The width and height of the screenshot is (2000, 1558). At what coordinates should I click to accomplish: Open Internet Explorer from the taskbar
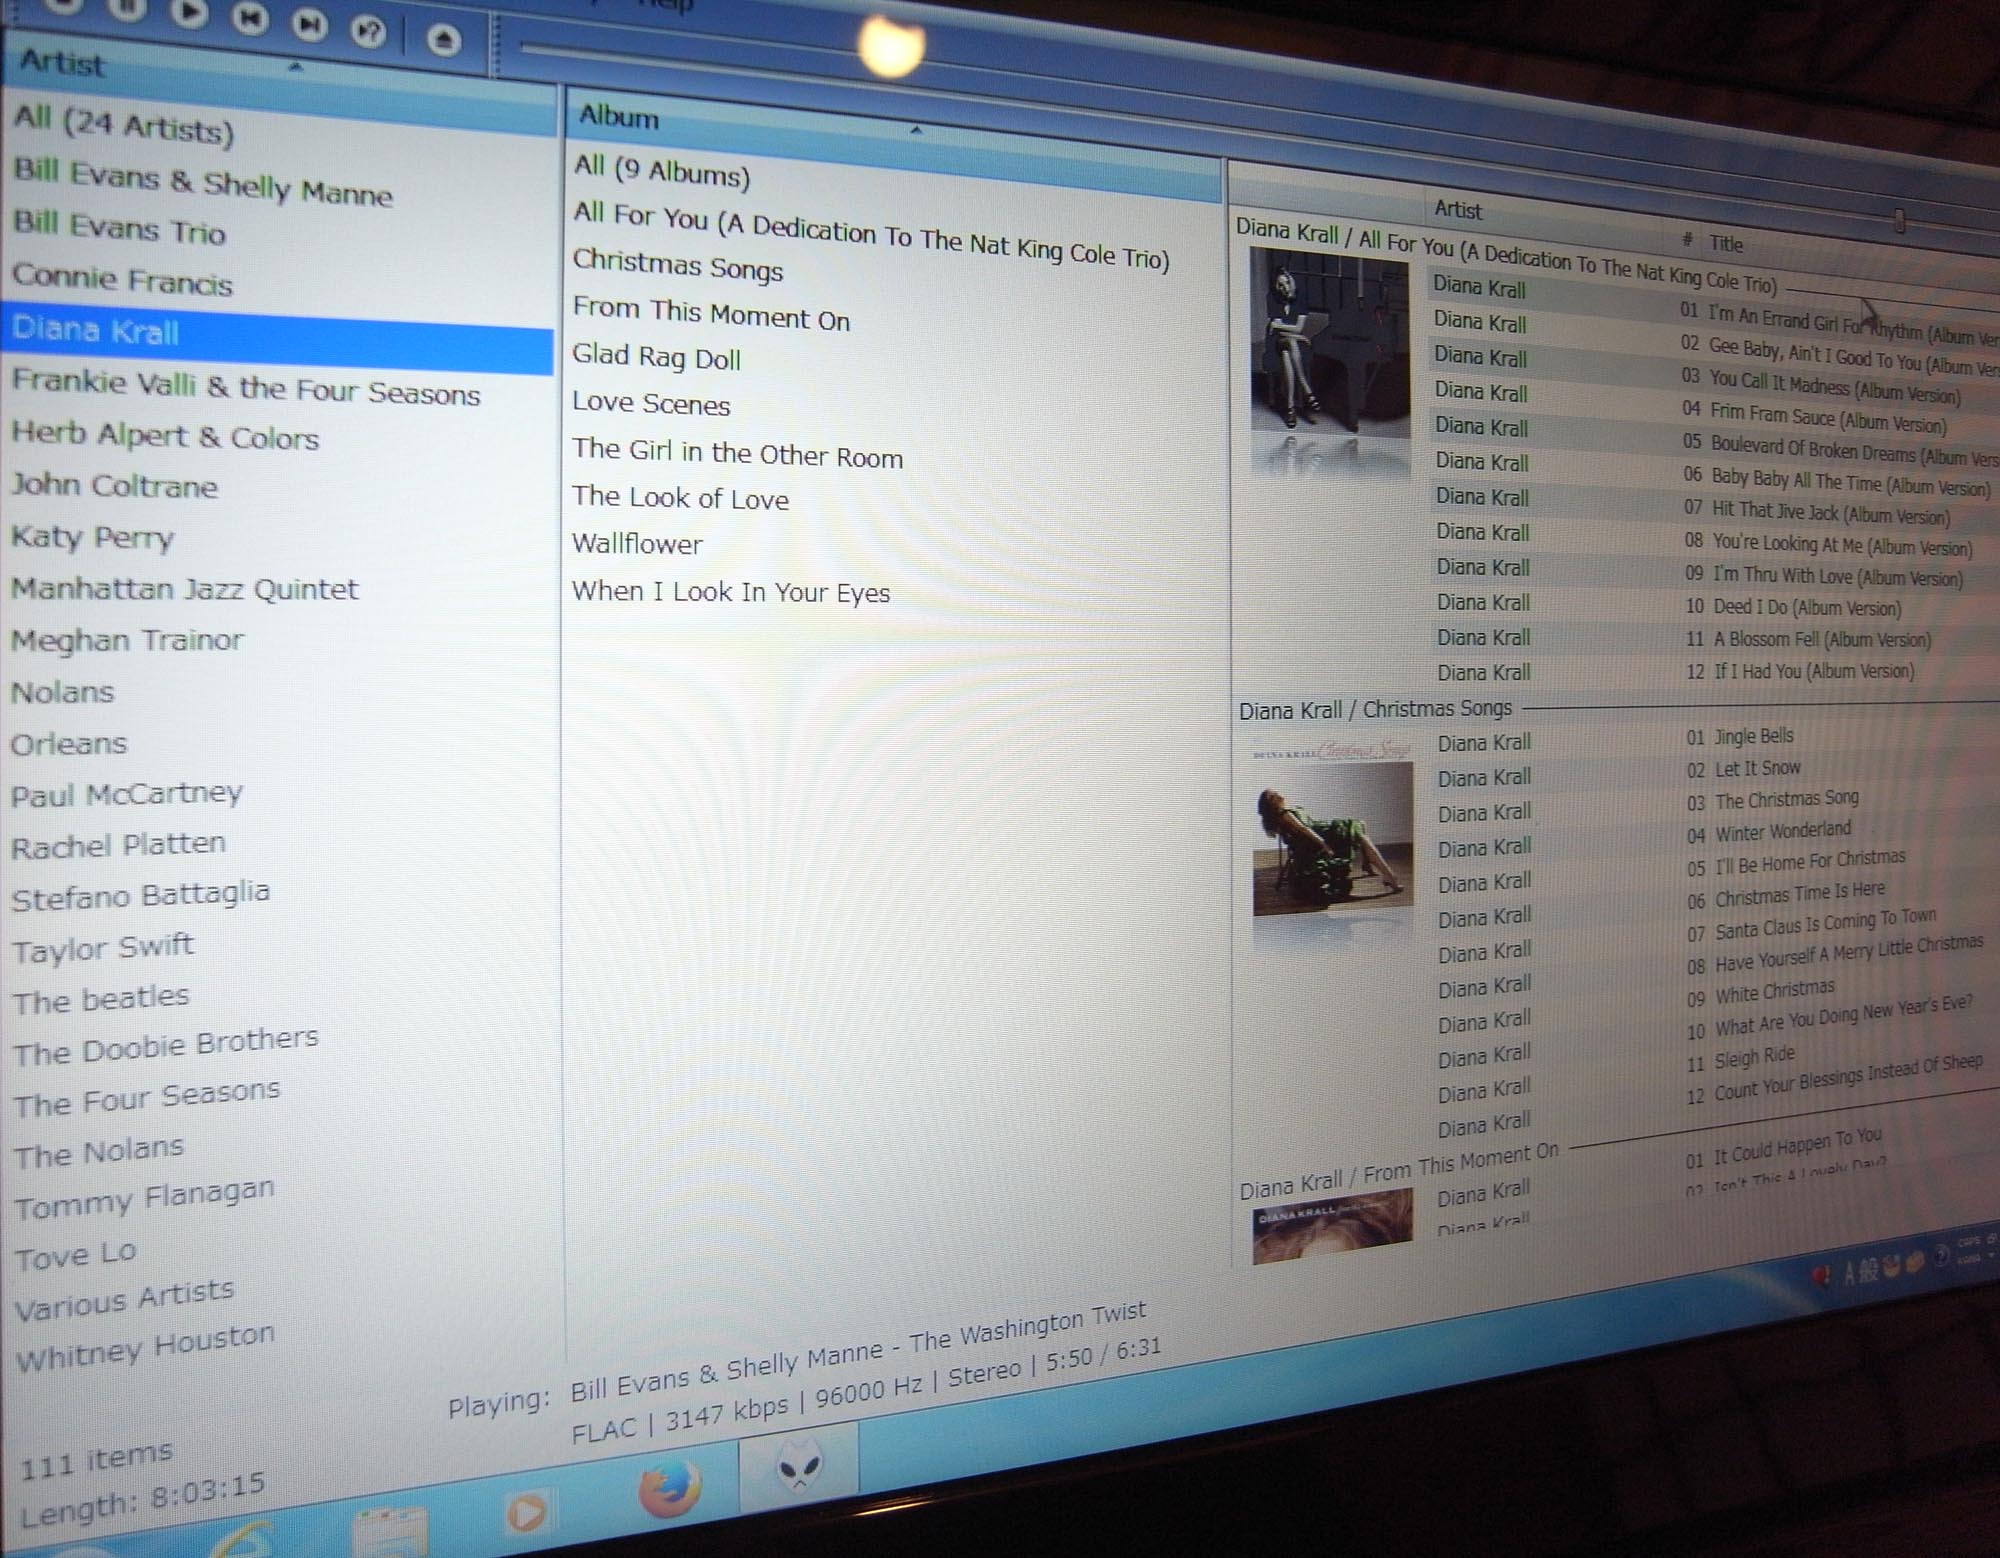pos(240,1540)
